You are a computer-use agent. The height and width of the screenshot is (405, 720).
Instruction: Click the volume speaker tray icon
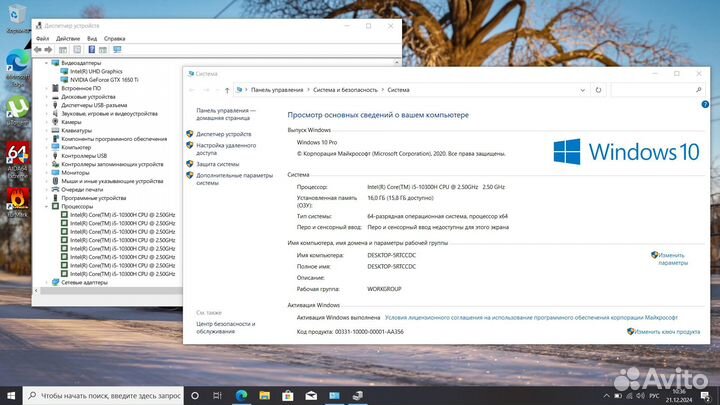click(x=641, y=395)
